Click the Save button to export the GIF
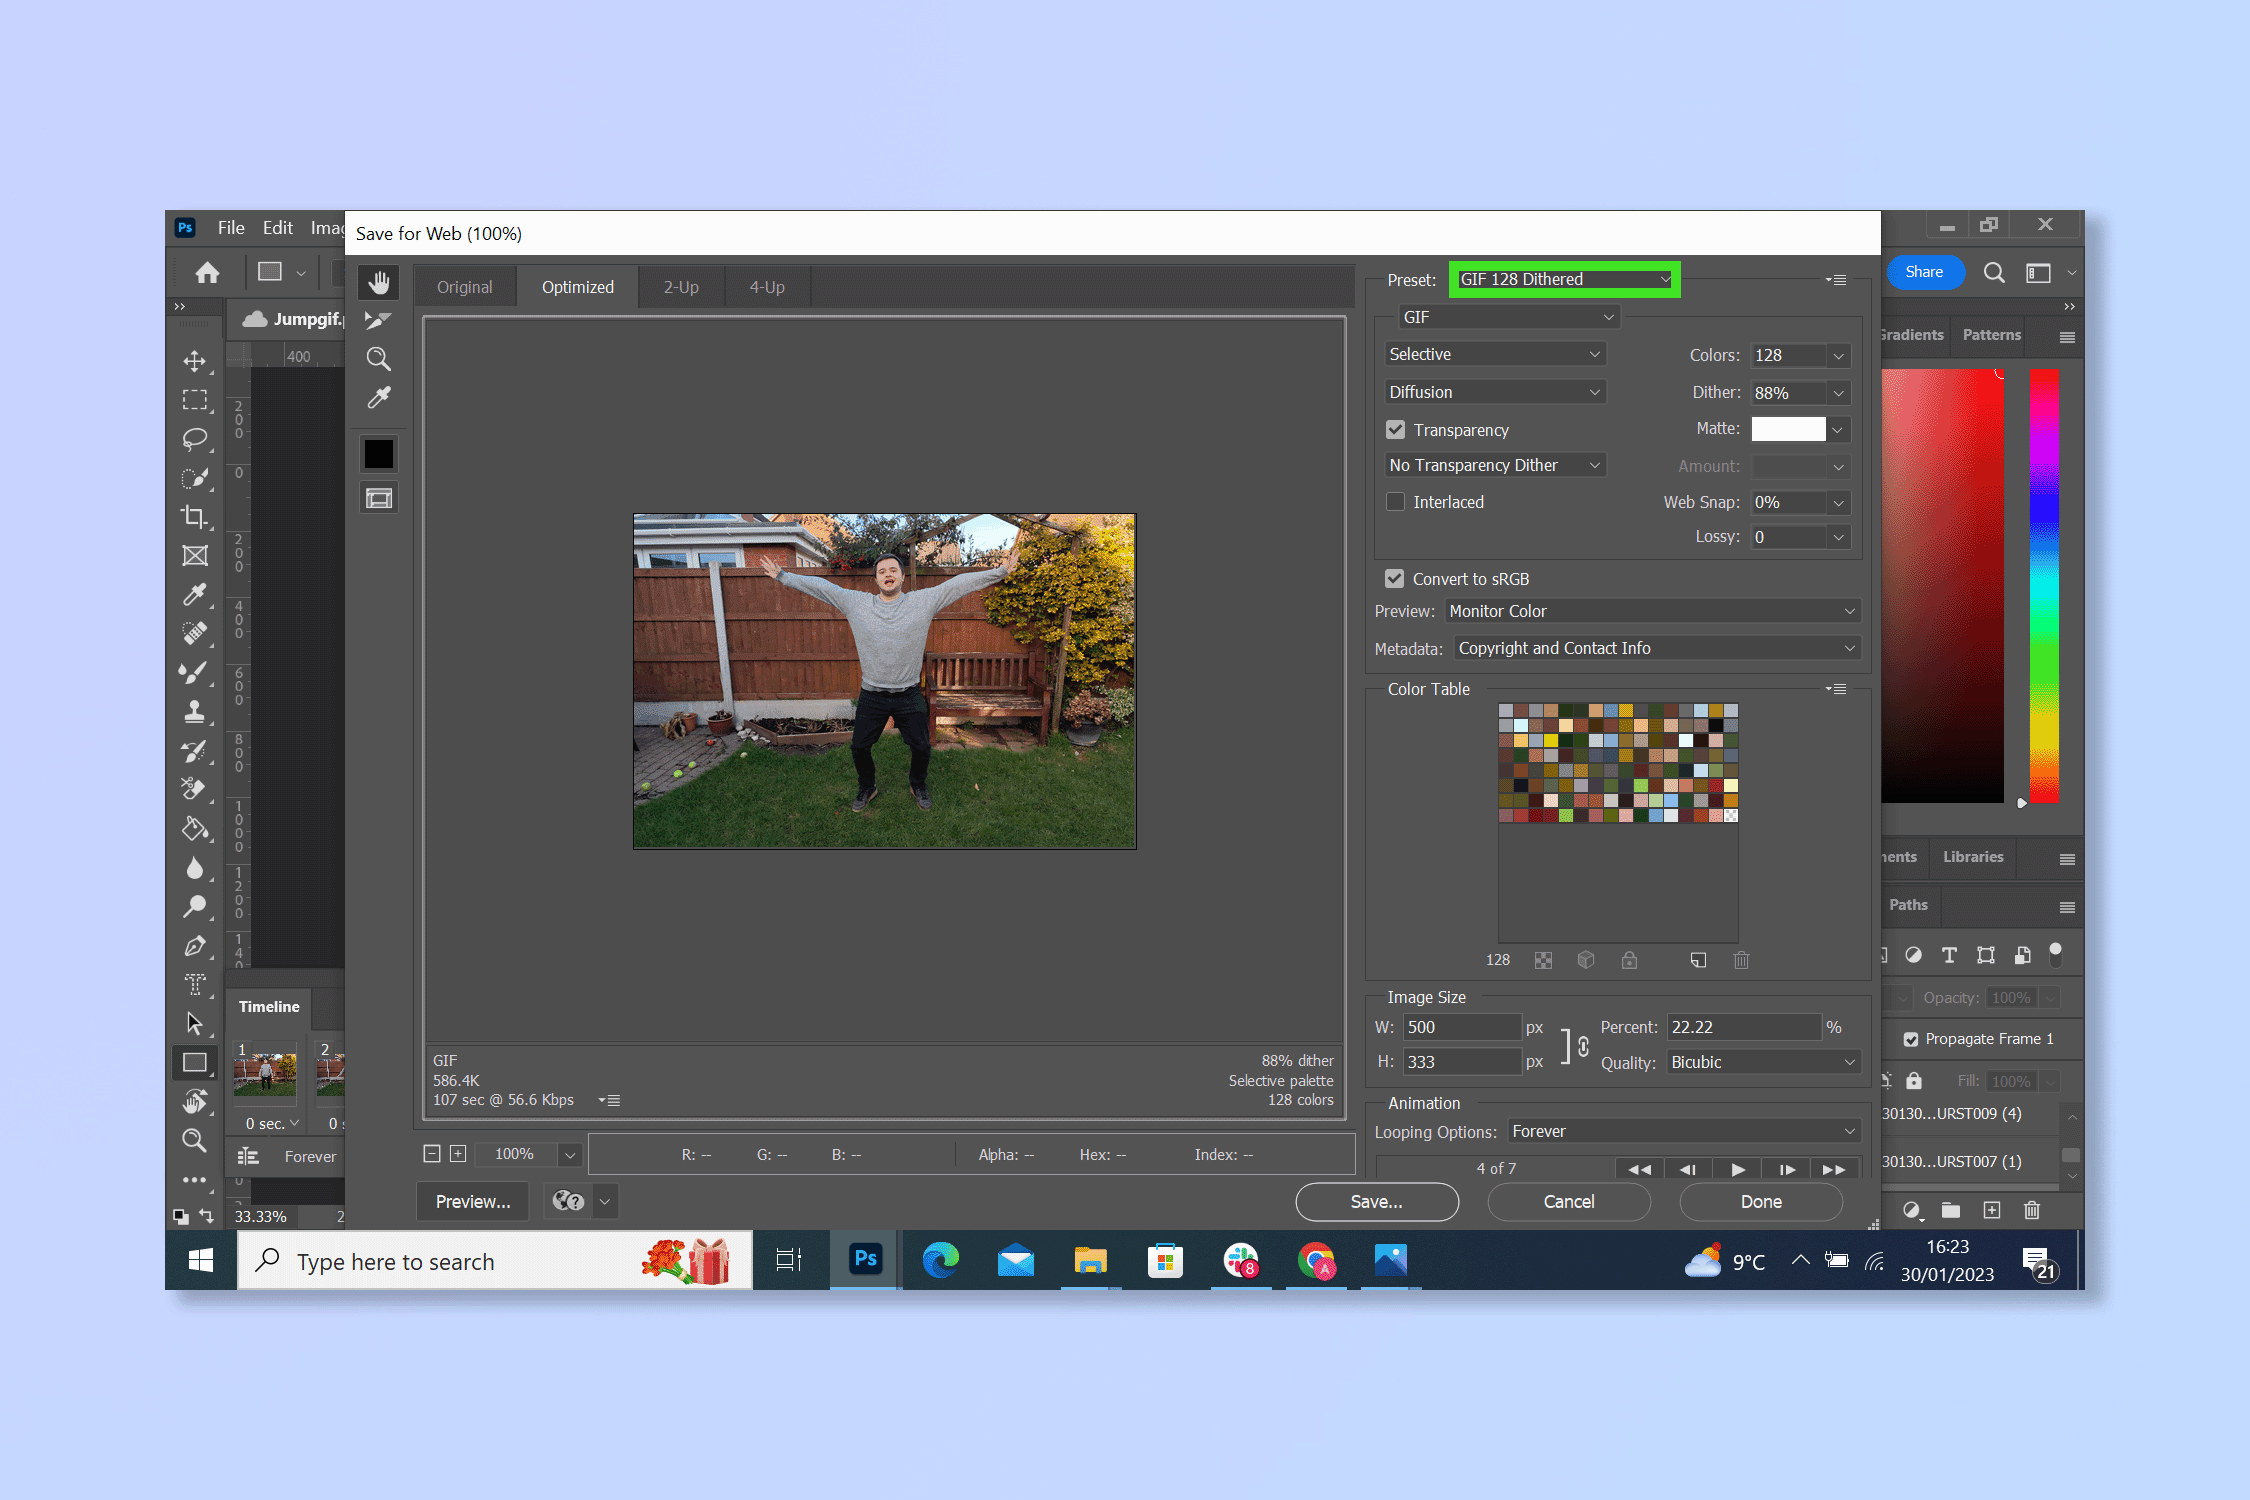This screenshot has width=2250, height=1500. [x=1377, y=1202]
